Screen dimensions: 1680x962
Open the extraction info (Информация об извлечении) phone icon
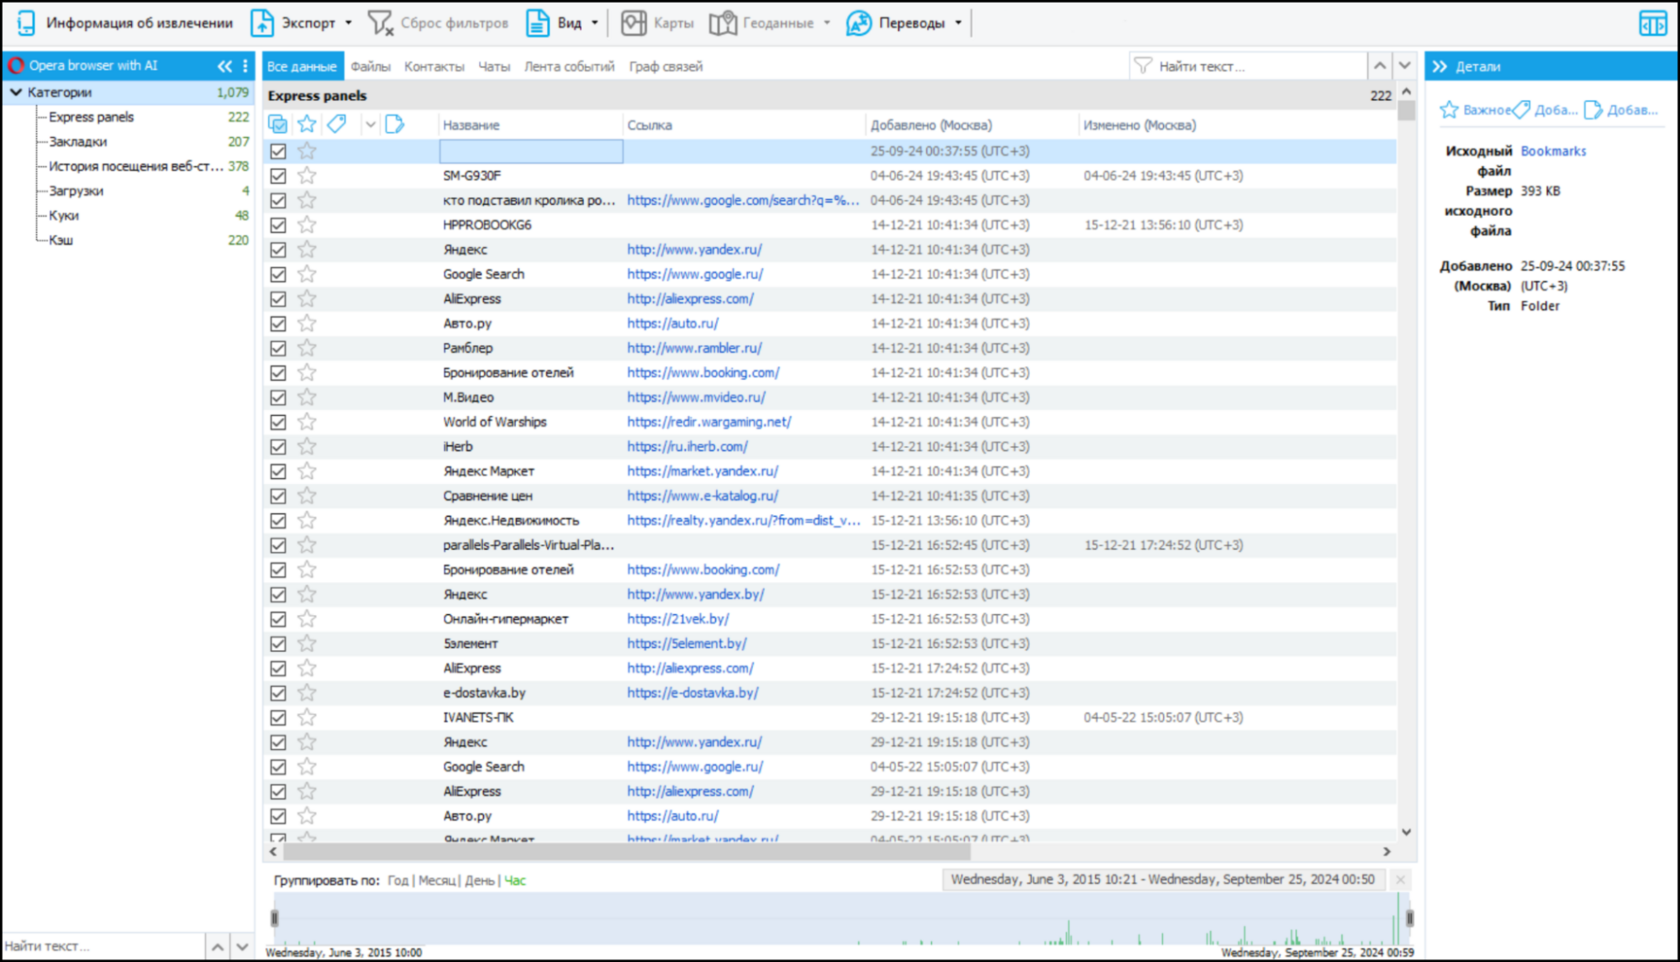25,23
